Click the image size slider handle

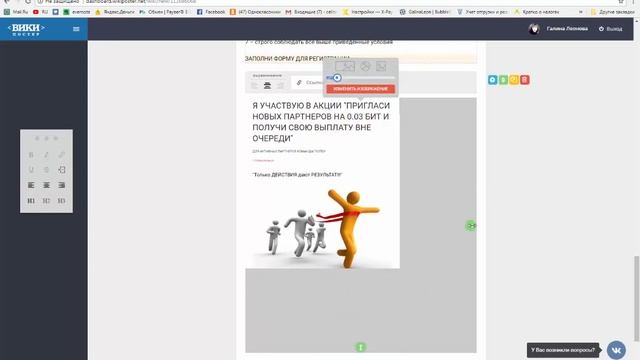tap(337, 78)
